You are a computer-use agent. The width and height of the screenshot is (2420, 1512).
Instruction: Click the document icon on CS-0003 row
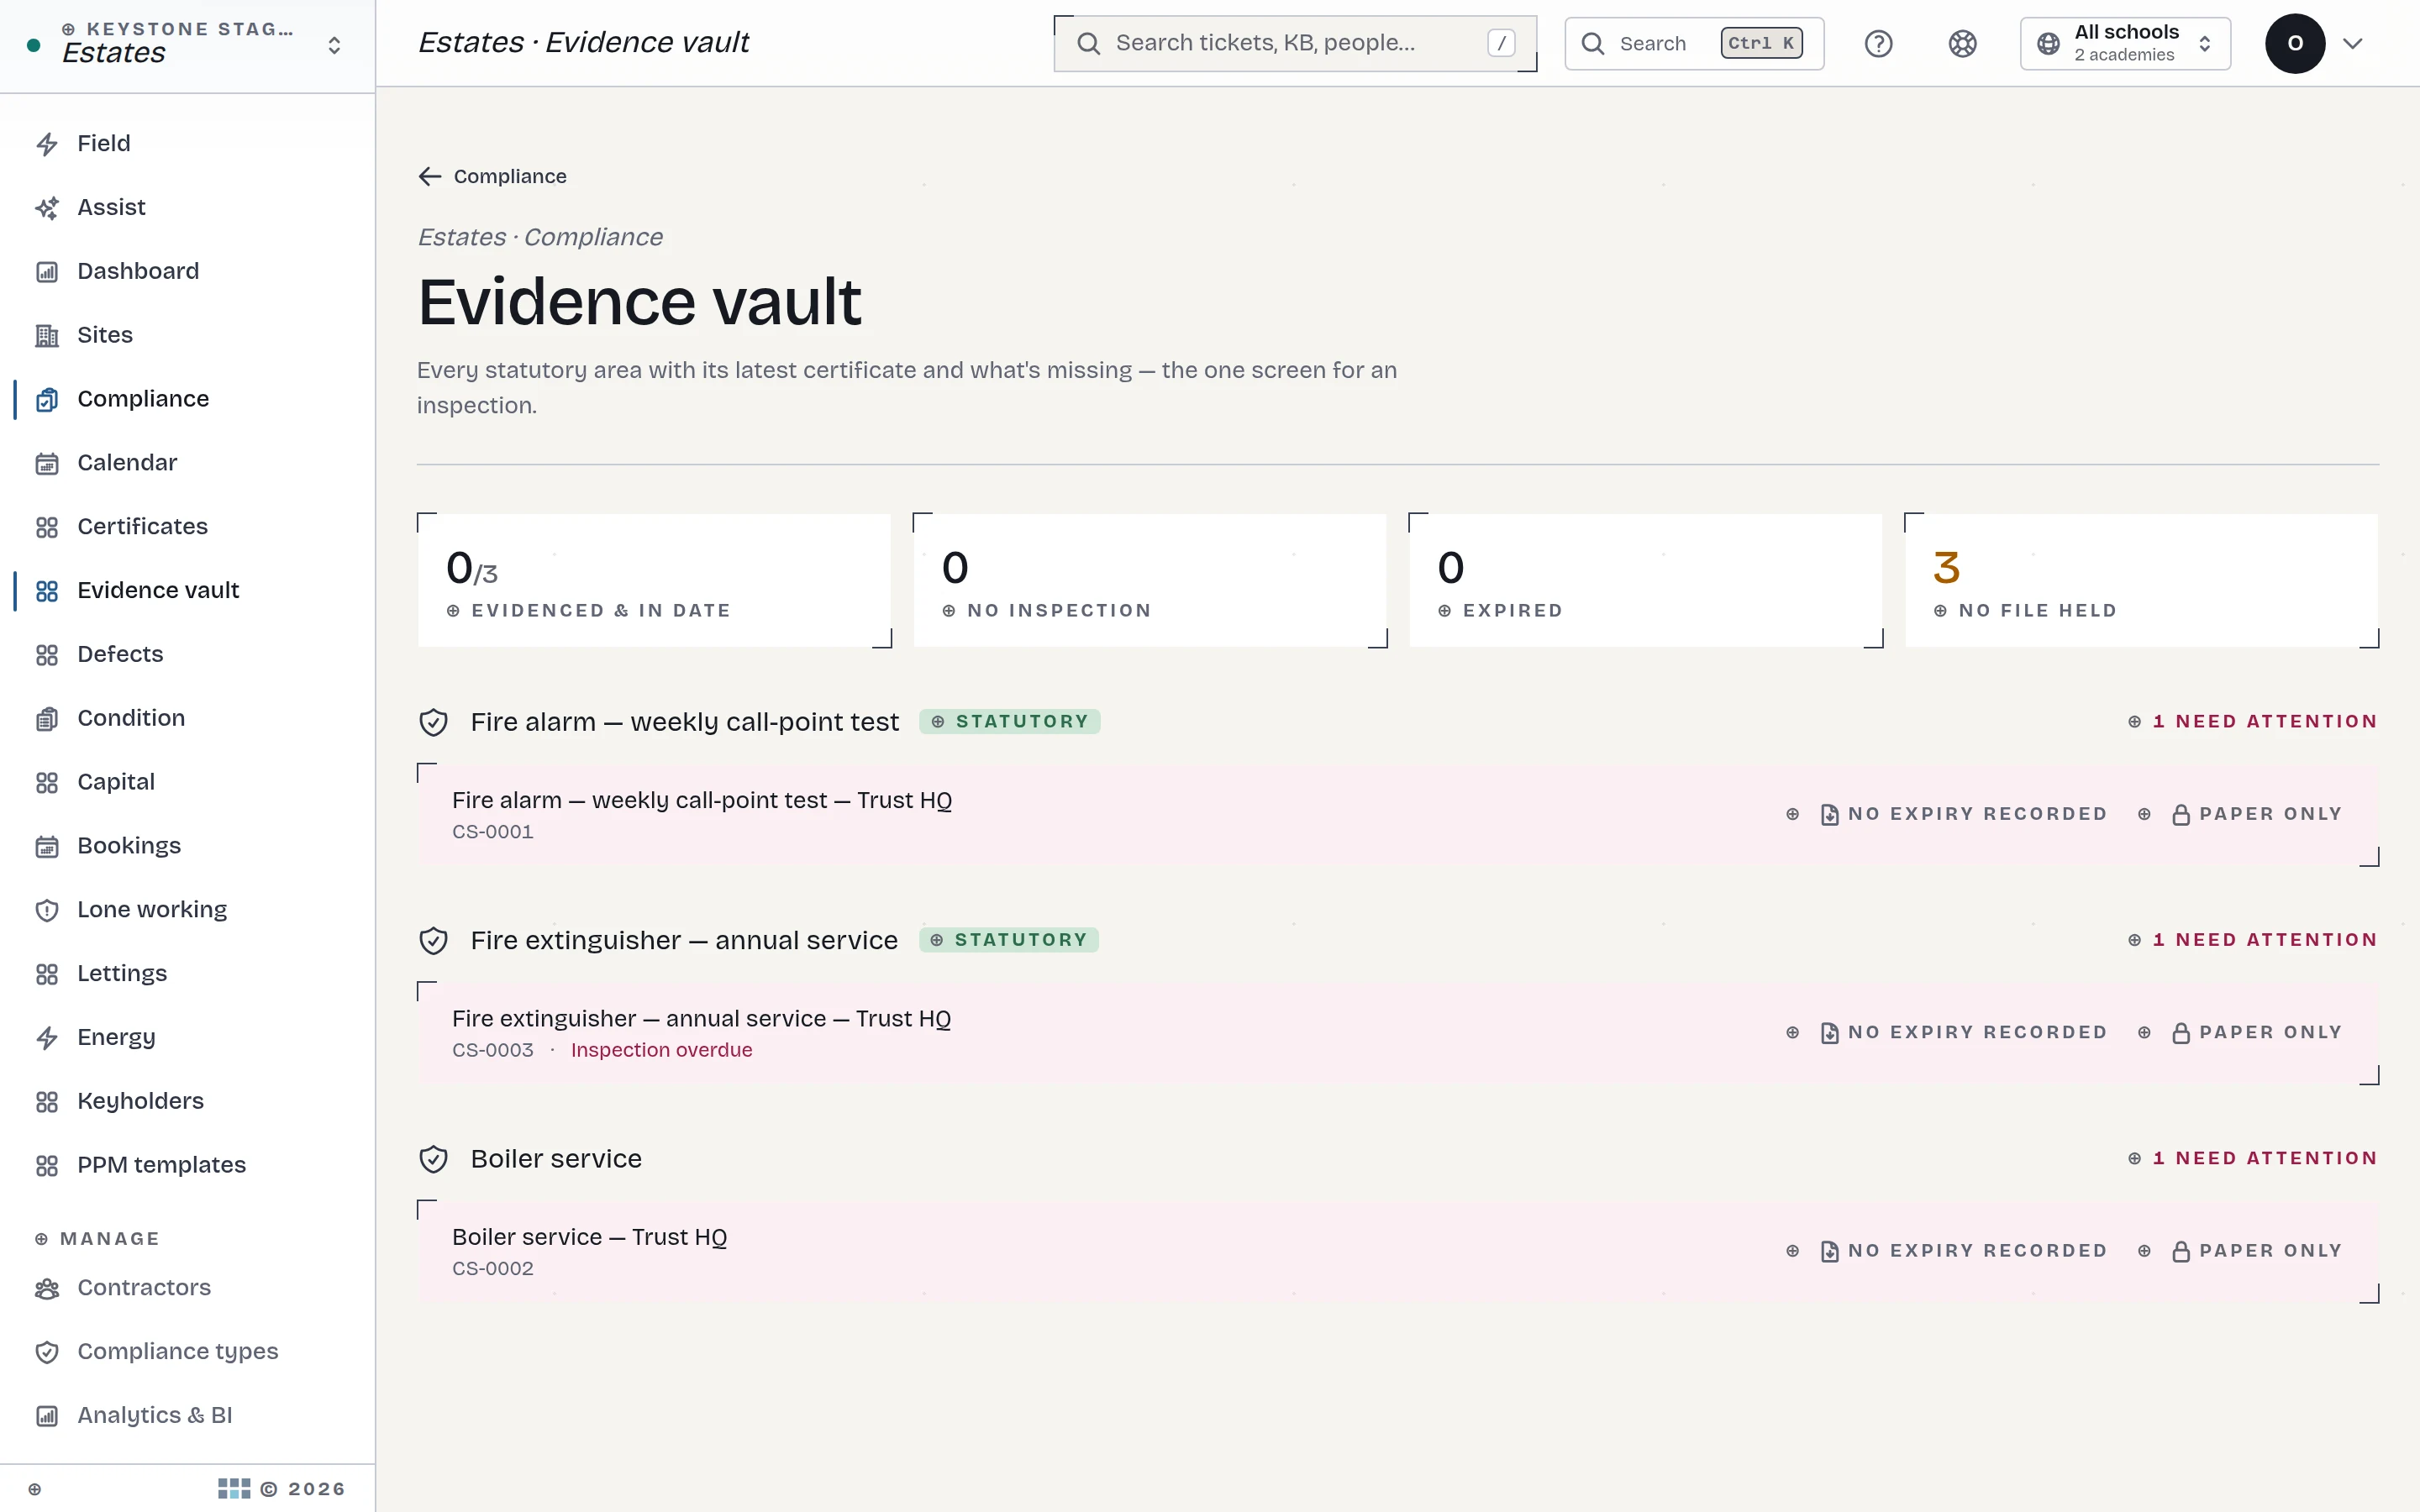click(x=1829, y=1033)
